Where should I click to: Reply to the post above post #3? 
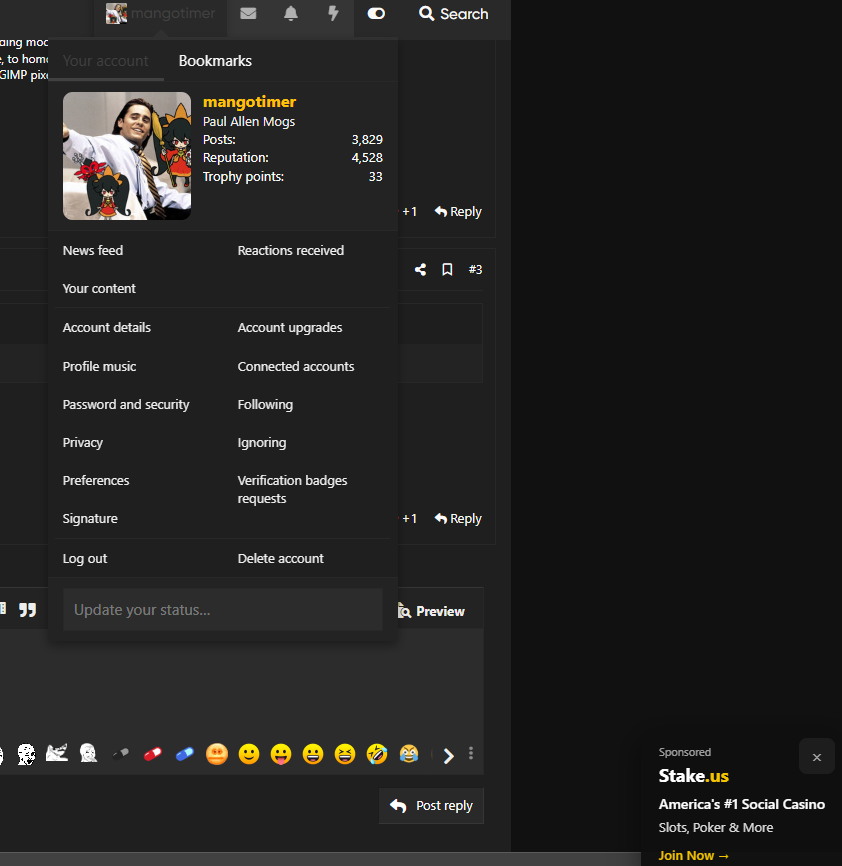point(458,212)
